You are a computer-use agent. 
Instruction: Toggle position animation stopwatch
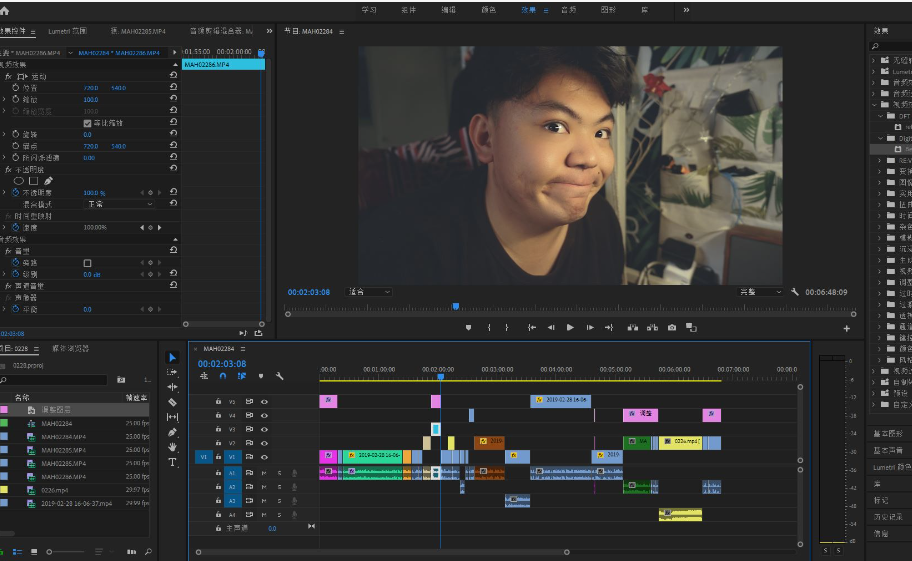pyautogui.click(x=16, y=88)
